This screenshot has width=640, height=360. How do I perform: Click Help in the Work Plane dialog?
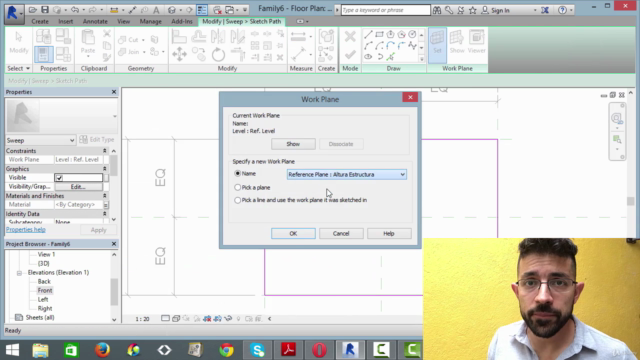(x=389, y=233)
